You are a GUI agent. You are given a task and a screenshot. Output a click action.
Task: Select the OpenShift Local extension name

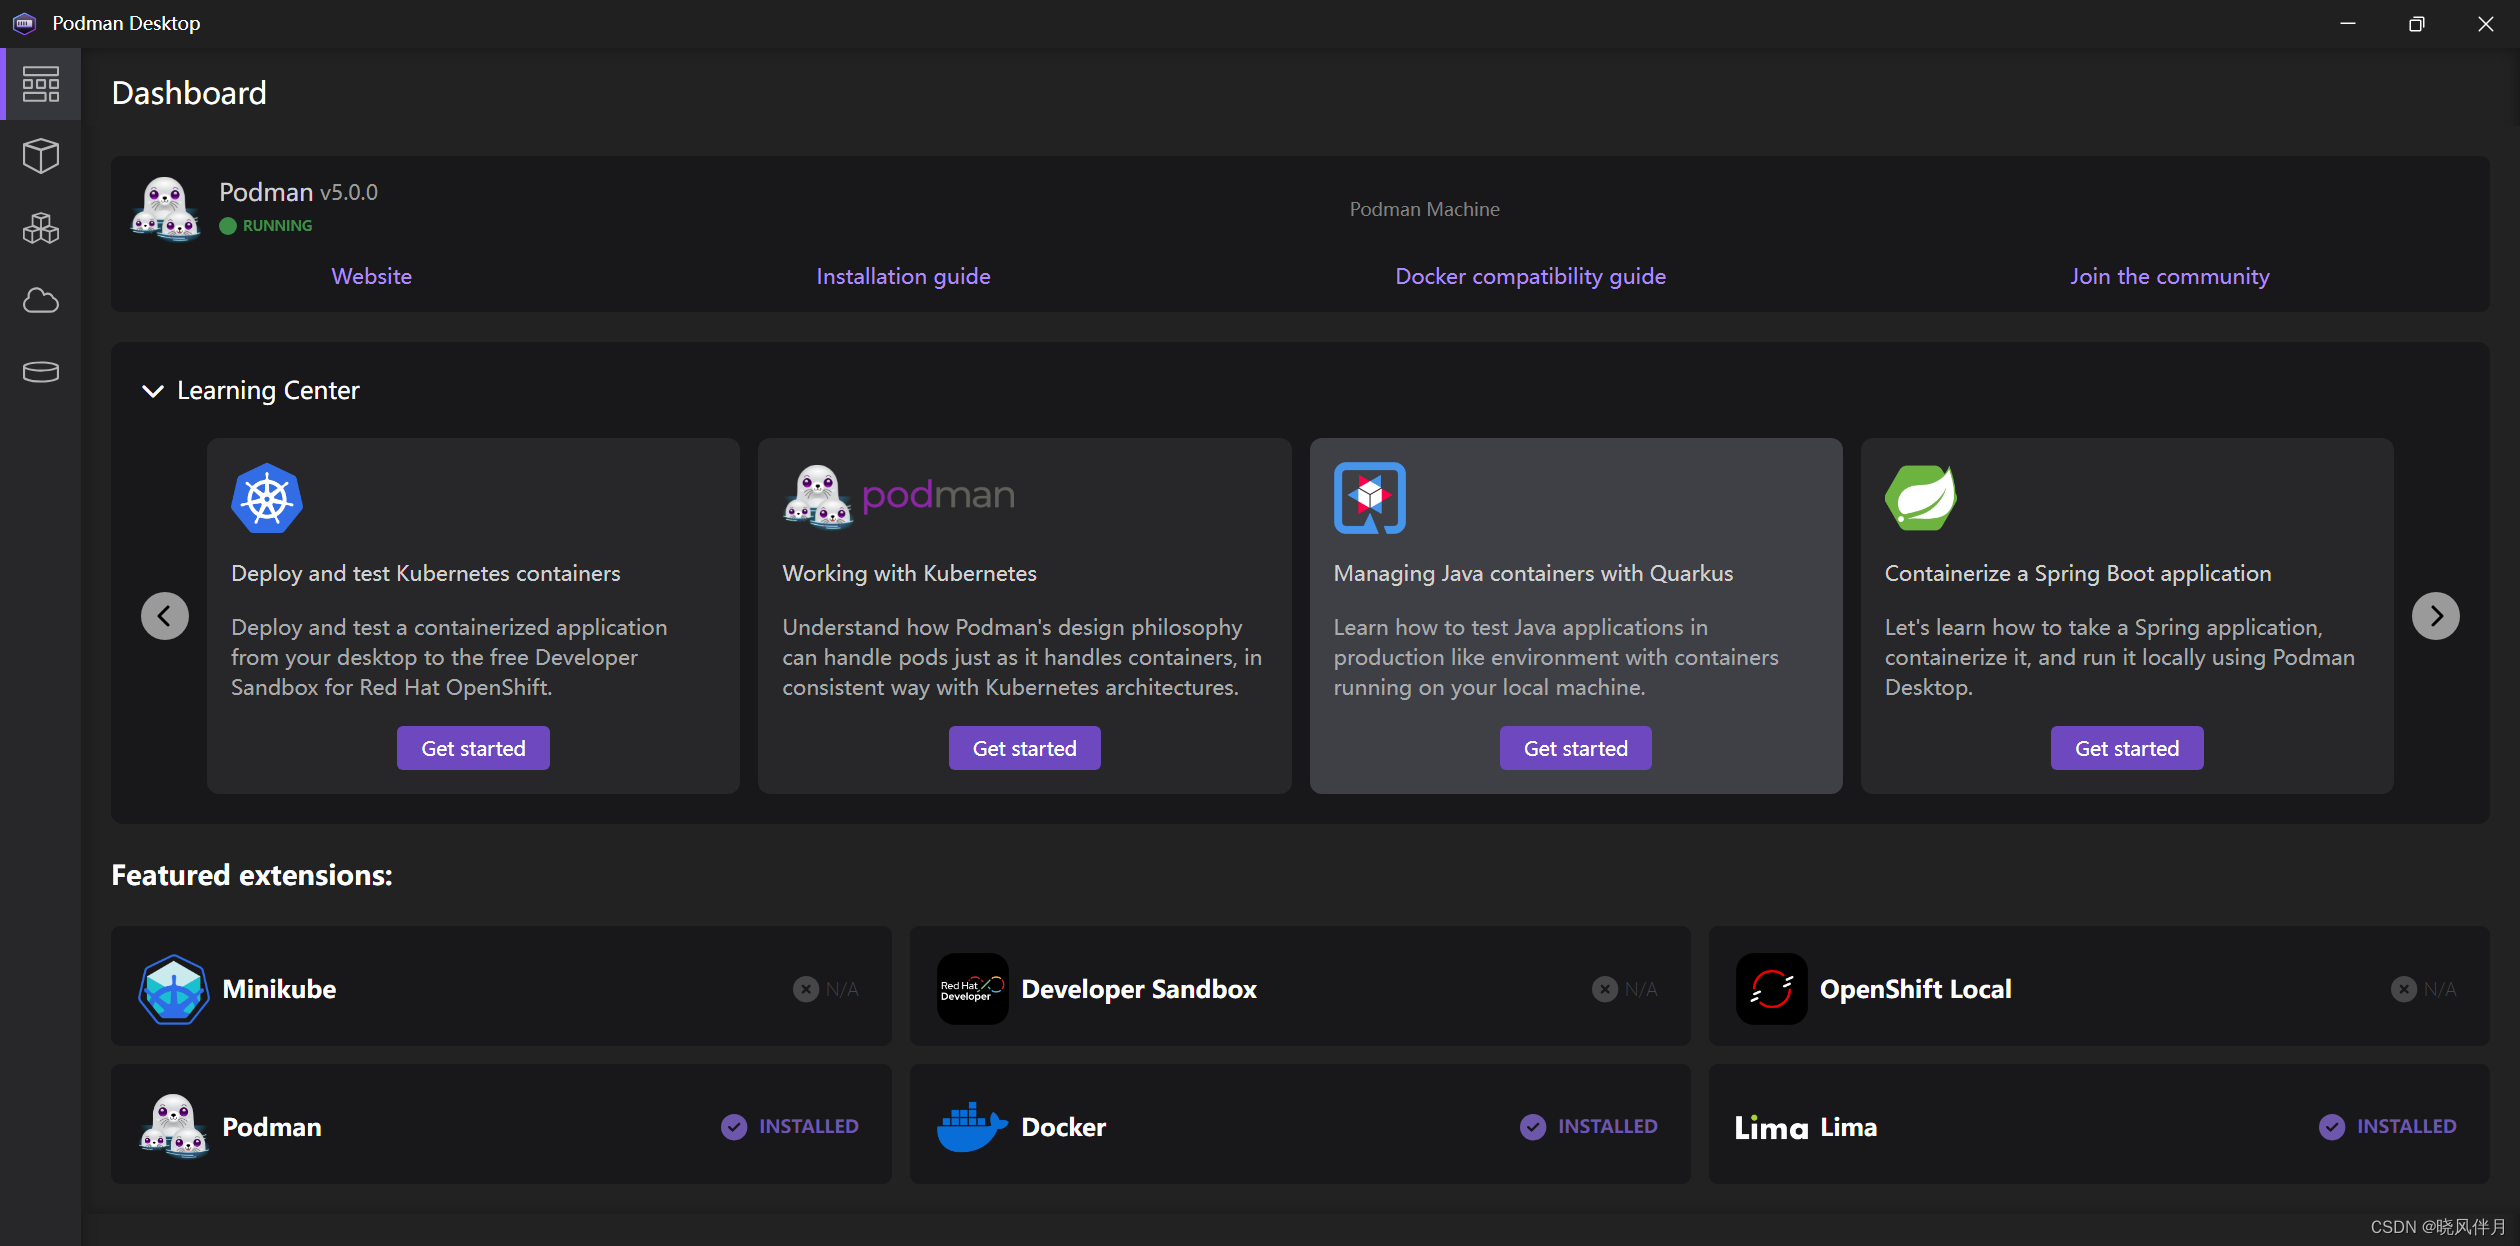click(1915, 989)
